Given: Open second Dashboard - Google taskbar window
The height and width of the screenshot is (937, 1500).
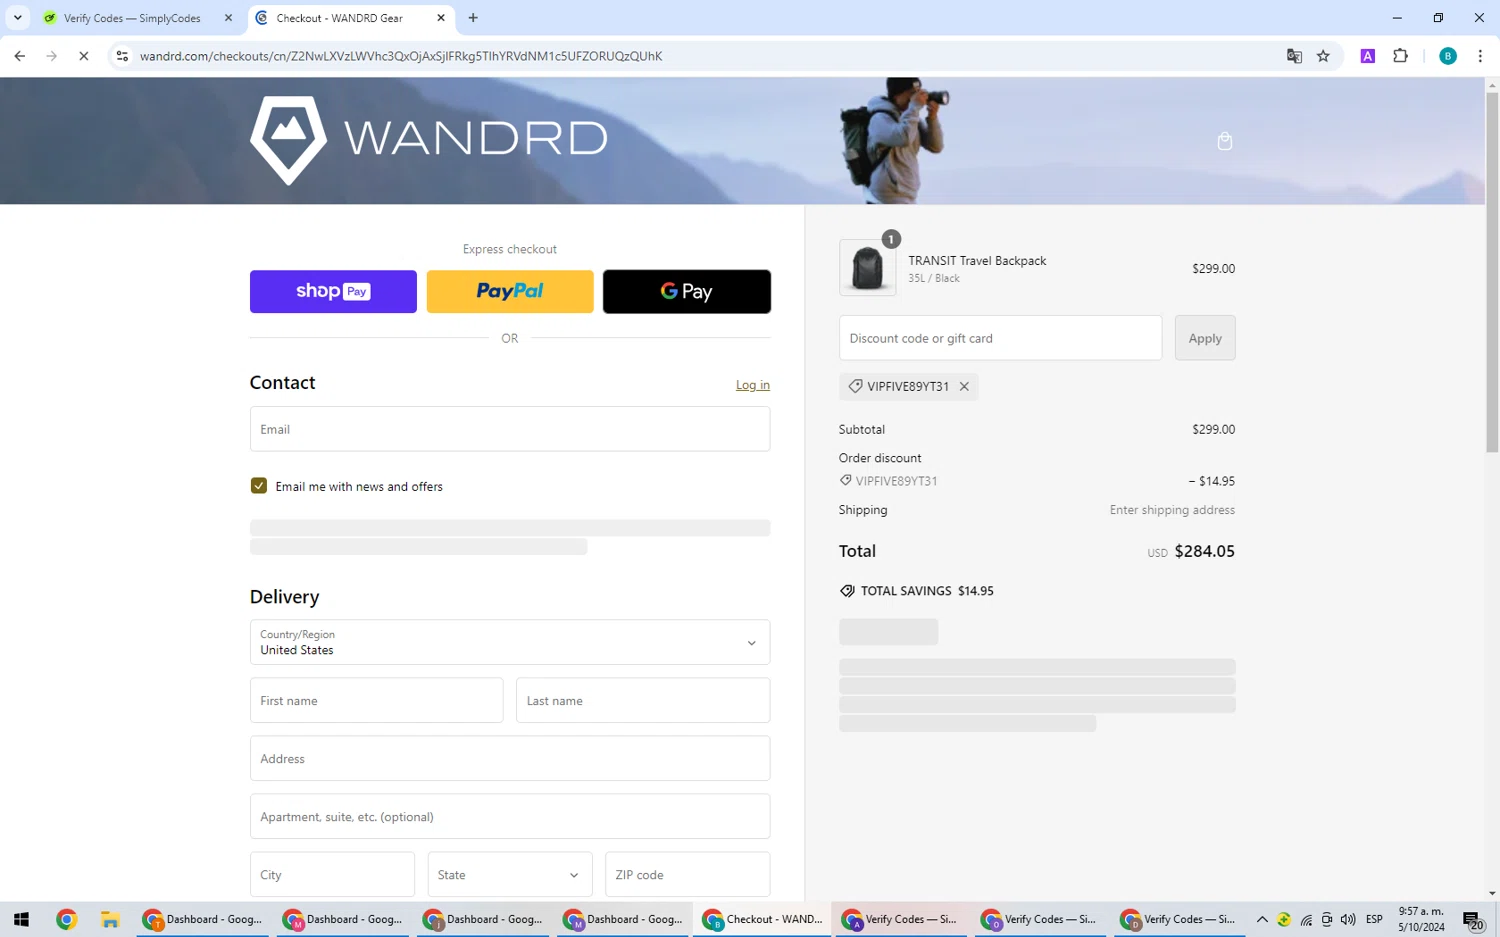Looking at the screenshot, I should [x=342, y=919].
